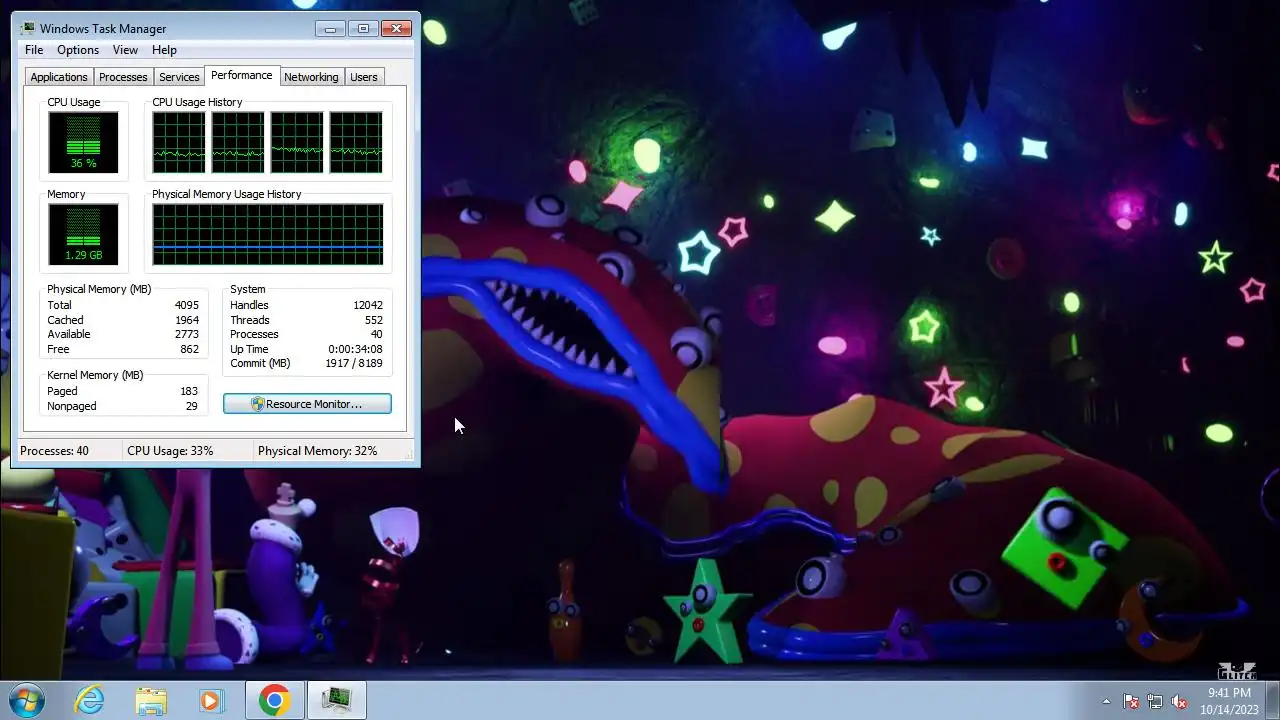Switch to the Processes tab
The height and width of the screenshot is (720, 1280).
123,77
